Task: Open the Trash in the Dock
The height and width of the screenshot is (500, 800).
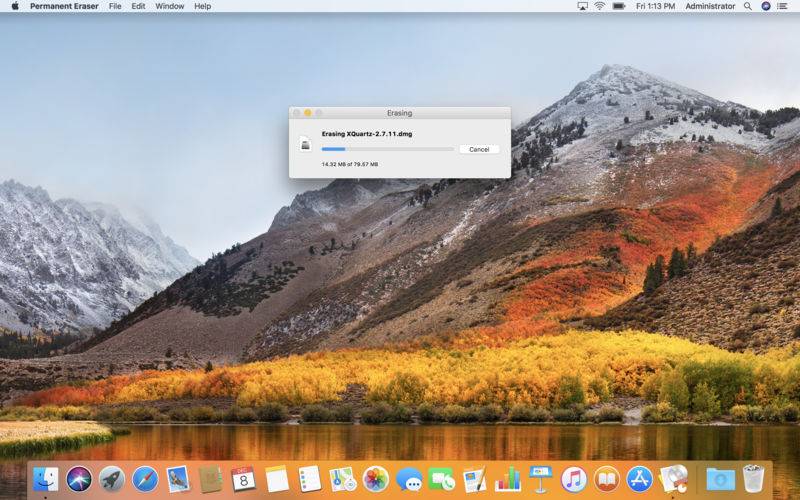Action: 754,479
